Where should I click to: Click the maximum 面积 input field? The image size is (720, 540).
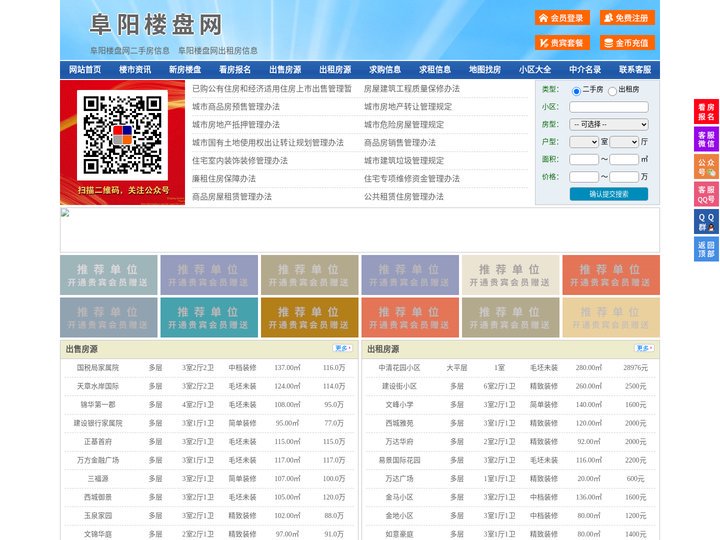624,159
